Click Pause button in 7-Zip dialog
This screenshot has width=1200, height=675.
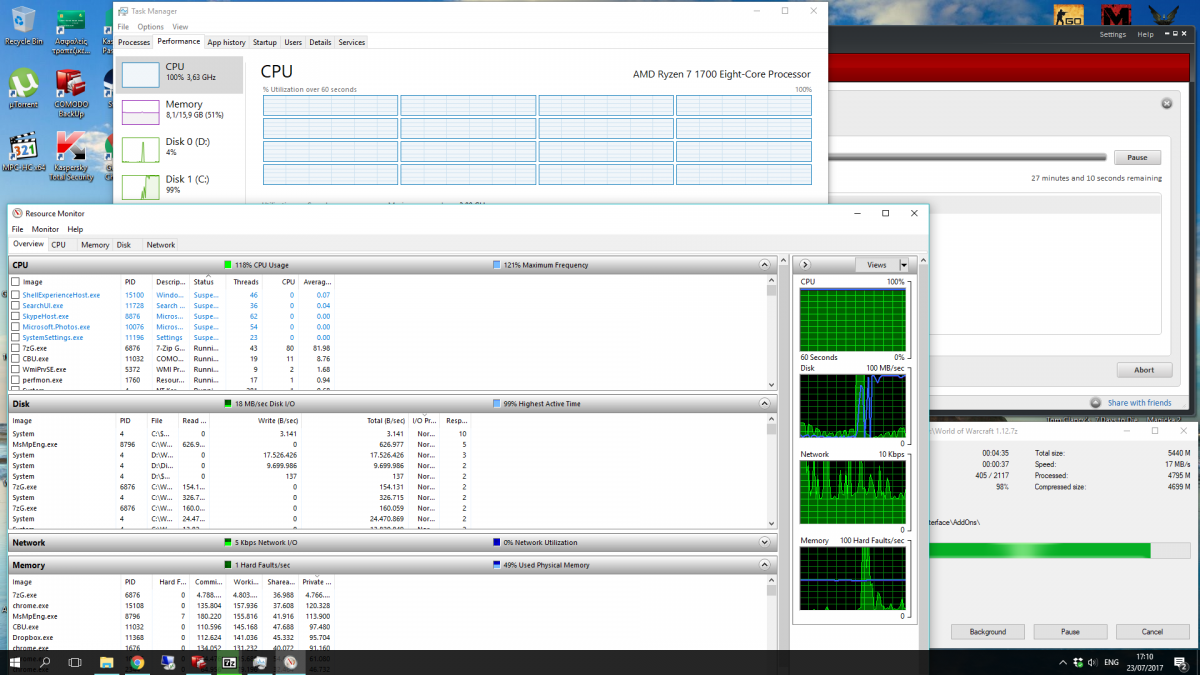(x=1070, y=632)
